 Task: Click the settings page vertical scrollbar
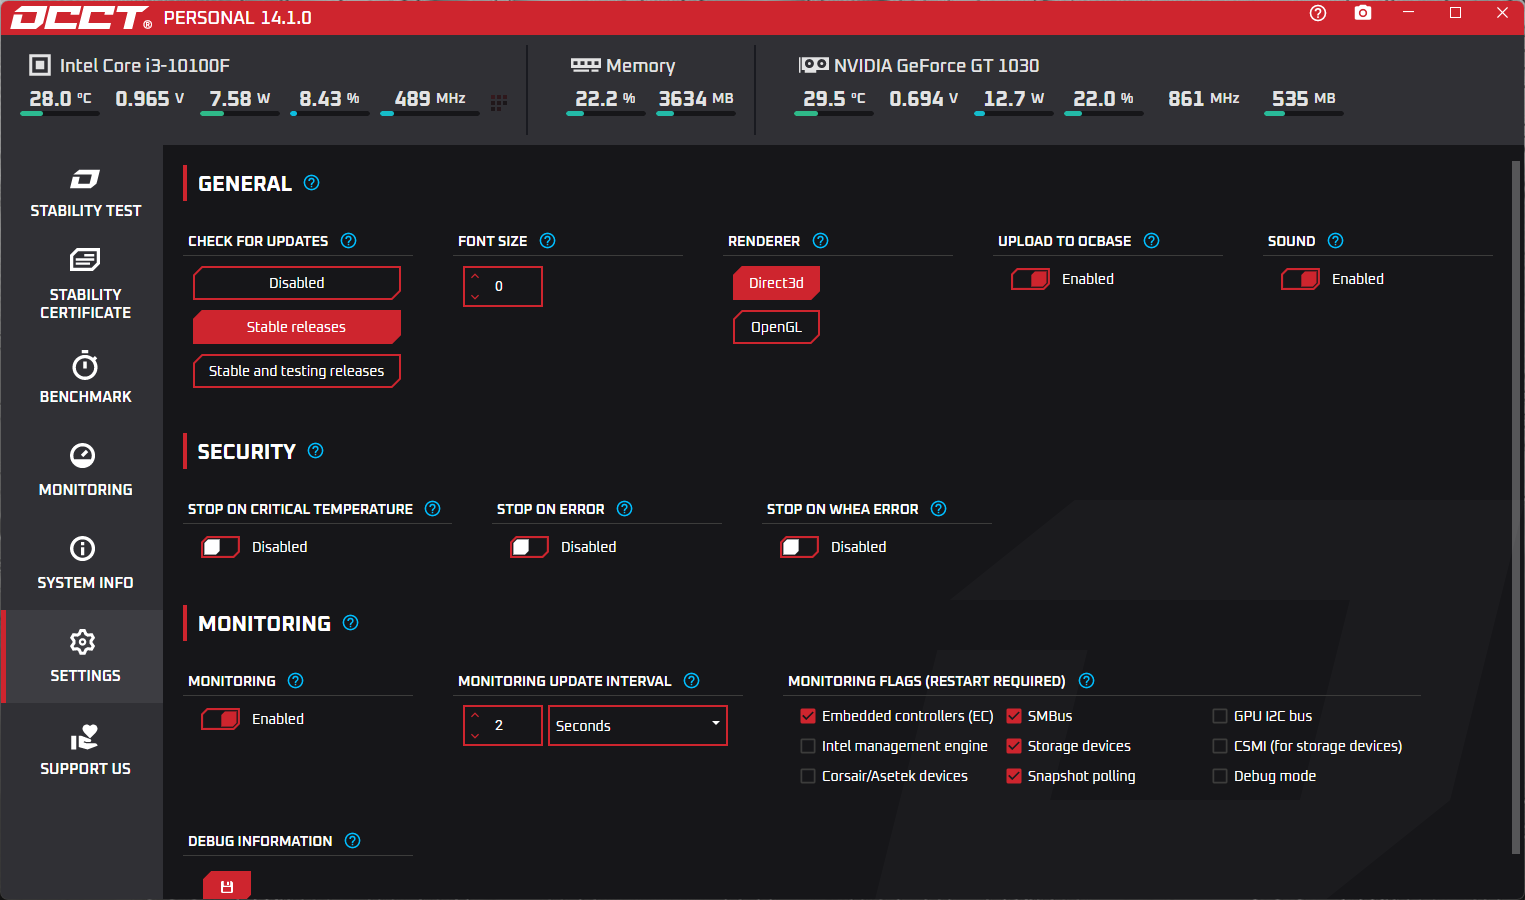pos(1516,507)
